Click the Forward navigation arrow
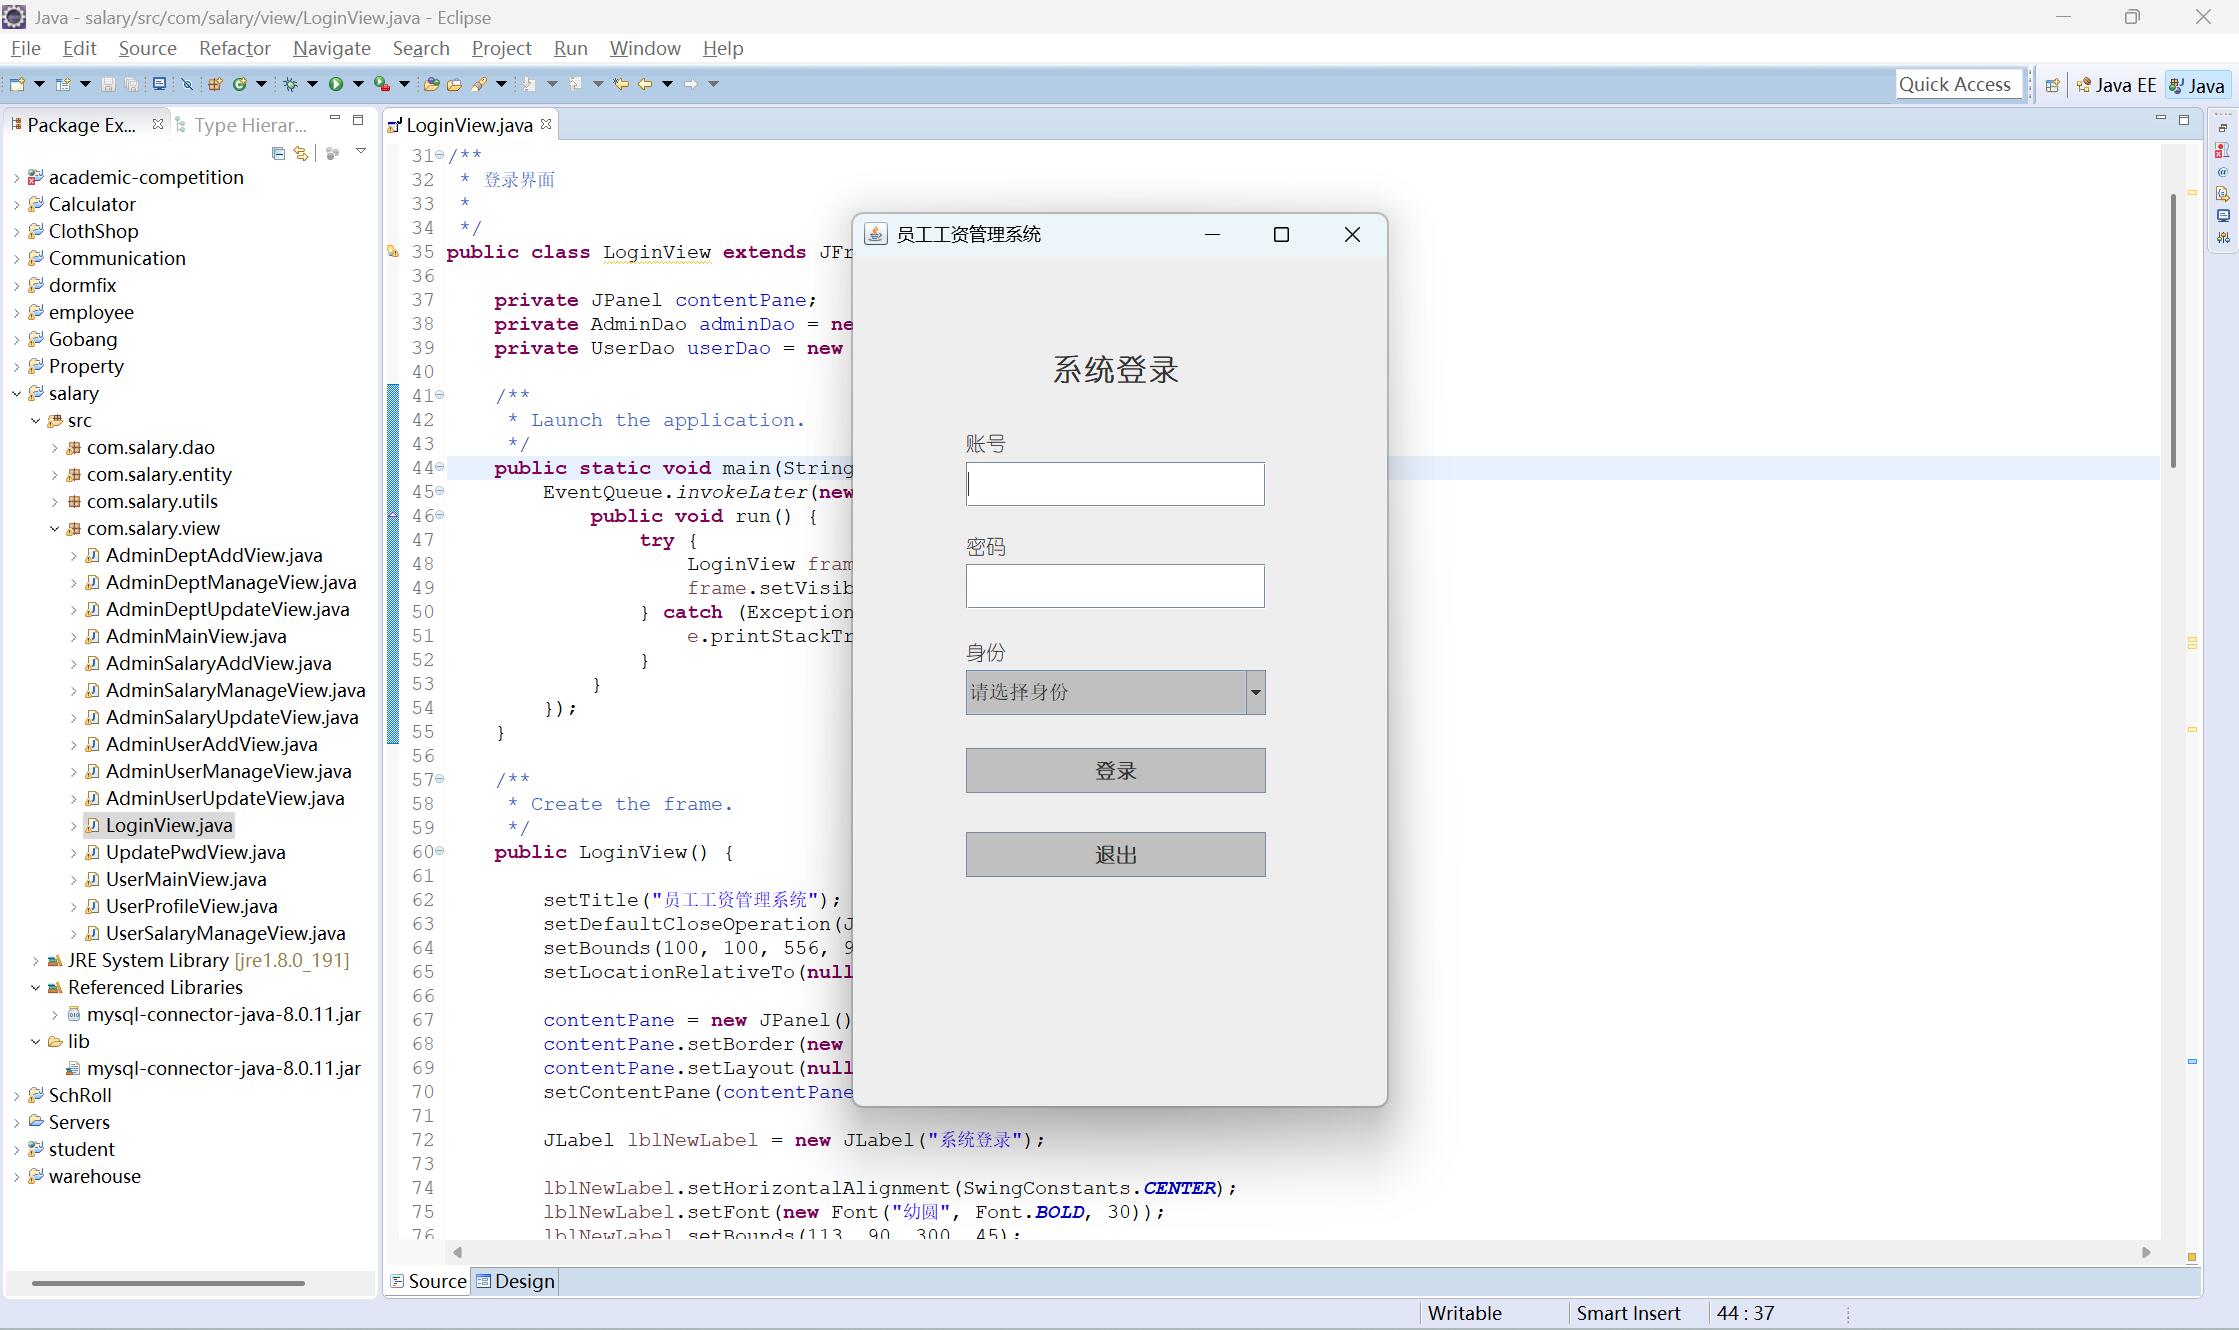2239x1330 pixels. coord(690,84)
